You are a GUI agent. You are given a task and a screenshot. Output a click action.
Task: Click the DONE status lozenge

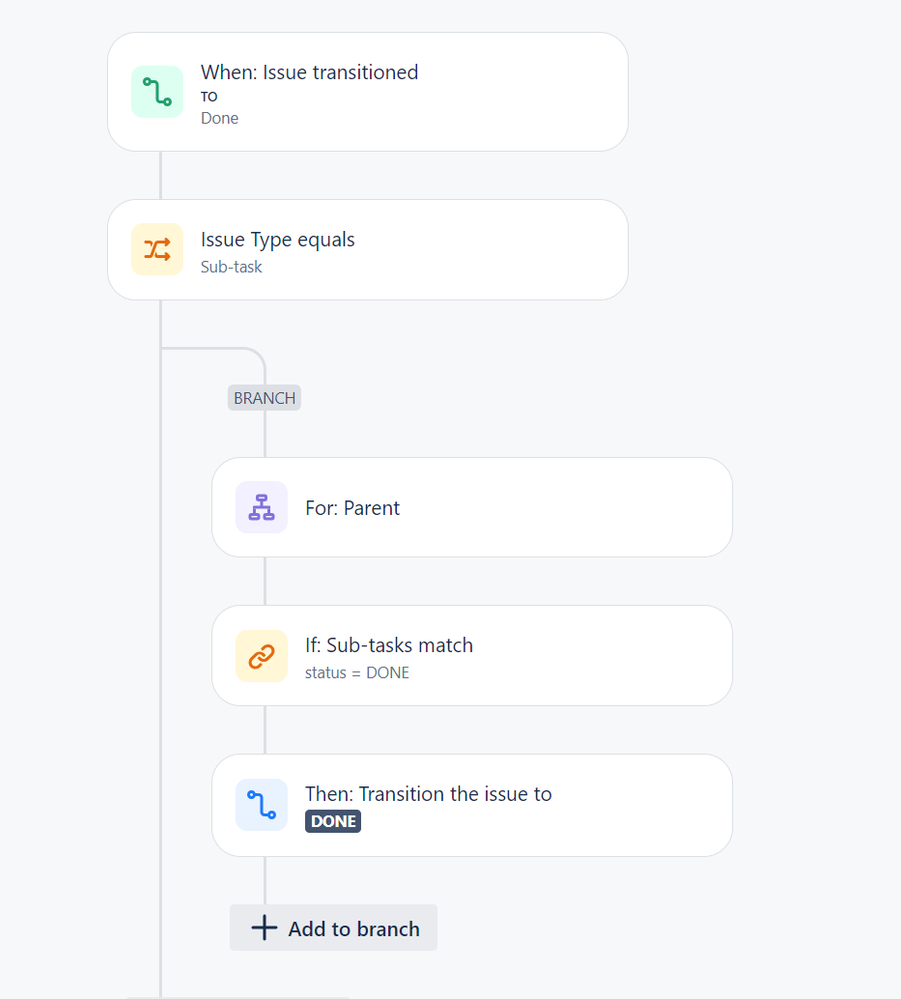[333, 821]
